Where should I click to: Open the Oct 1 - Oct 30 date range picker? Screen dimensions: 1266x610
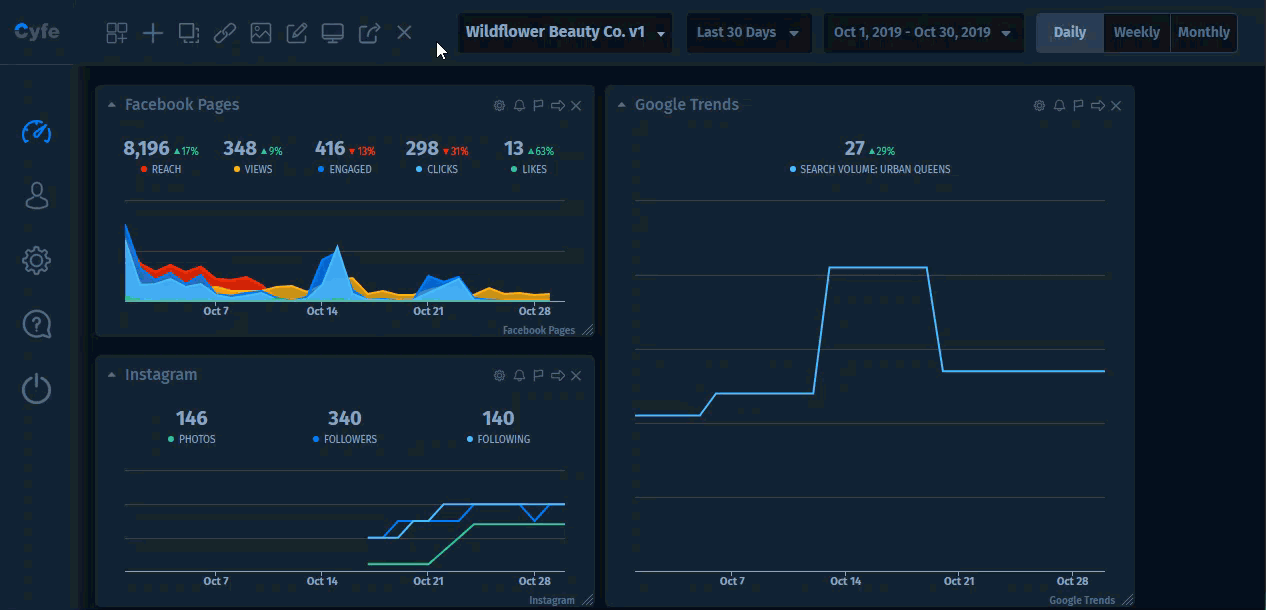click(x=922, y=32)
